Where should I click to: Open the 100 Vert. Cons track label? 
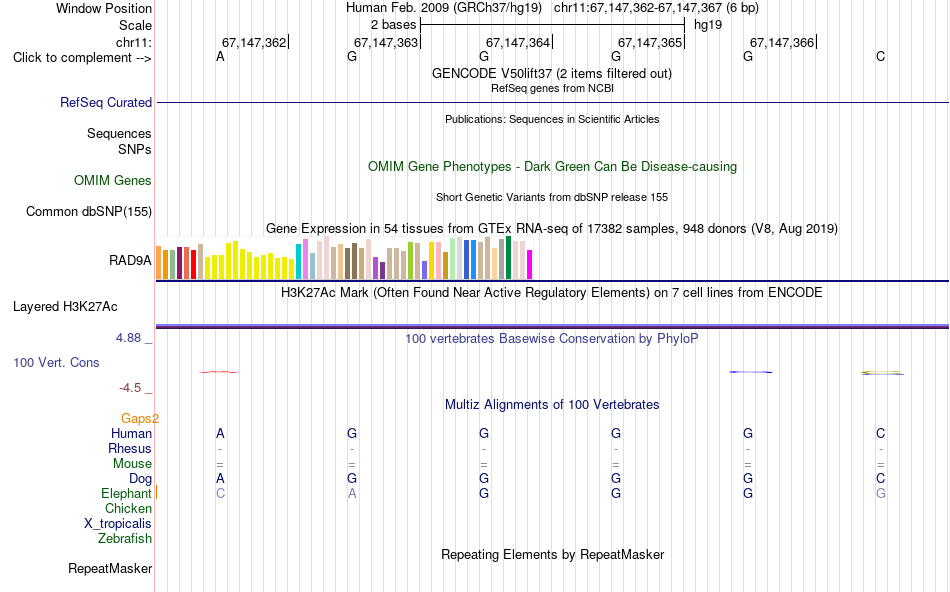click(56, 362)
